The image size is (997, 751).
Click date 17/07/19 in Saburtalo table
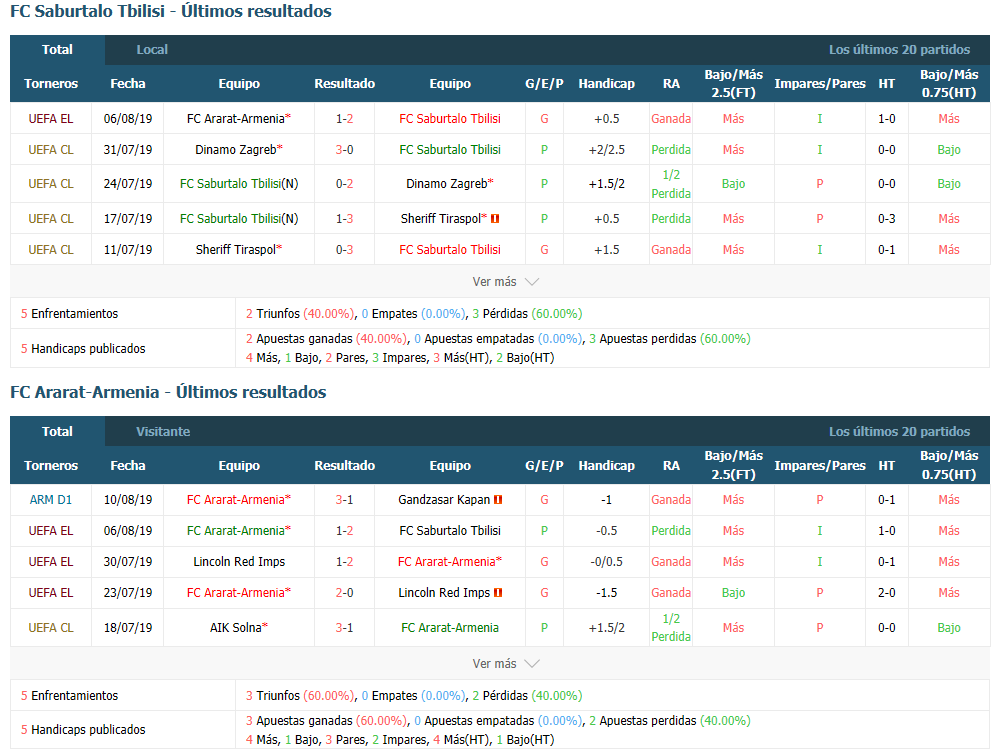click(x=128, y=219)
